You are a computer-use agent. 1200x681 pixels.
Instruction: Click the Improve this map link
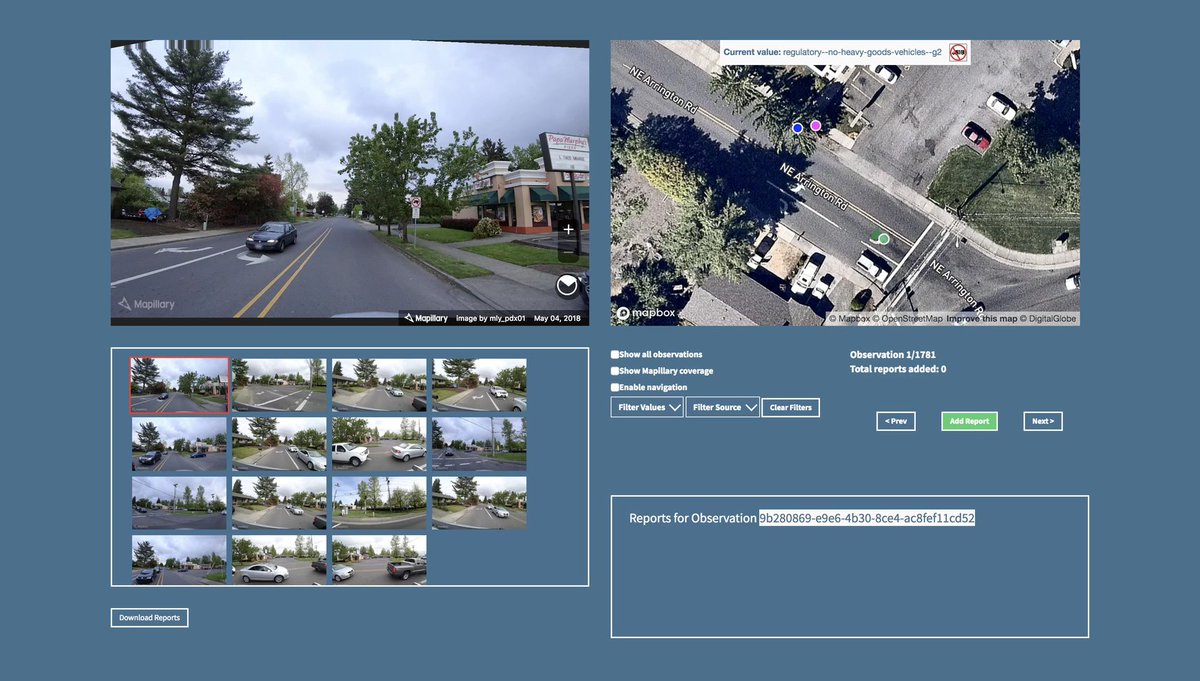(982, 319)
